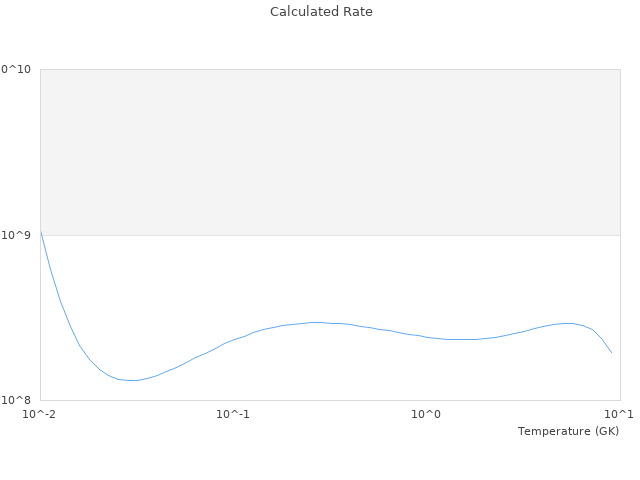Click the 10^0 x-axis tick label
Screen dimensions: 640x480
[x=426, y=414]
